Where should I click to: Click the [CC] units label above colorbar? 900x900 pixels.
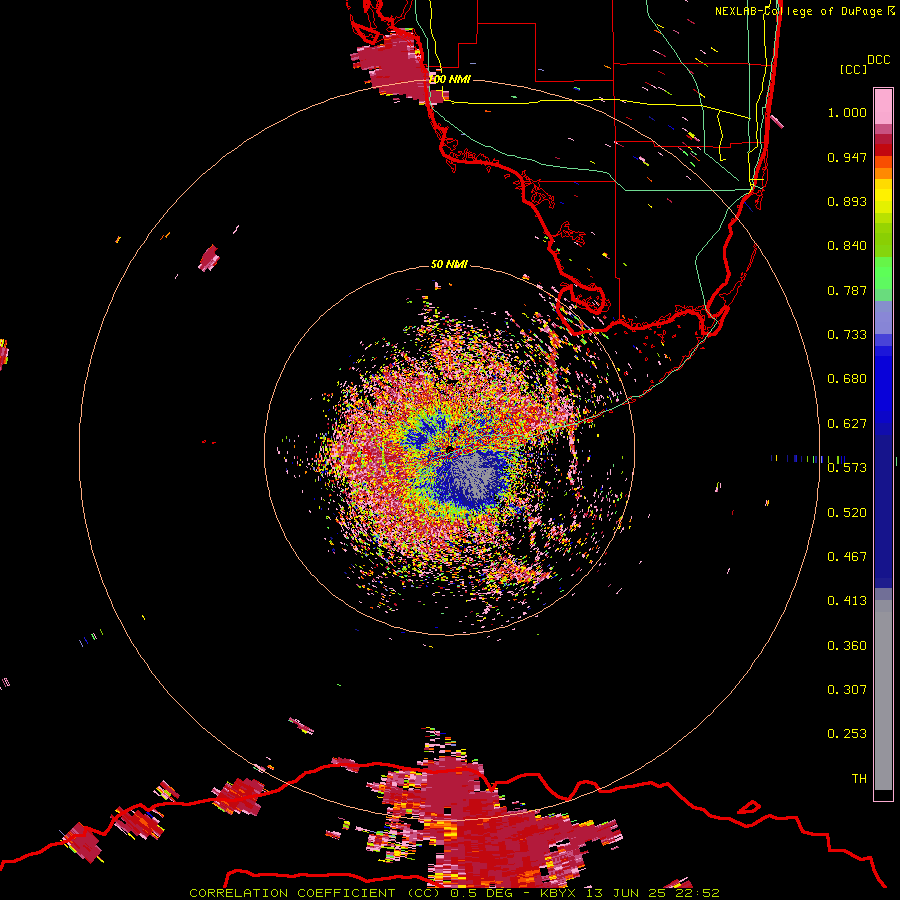click(853, 69)
